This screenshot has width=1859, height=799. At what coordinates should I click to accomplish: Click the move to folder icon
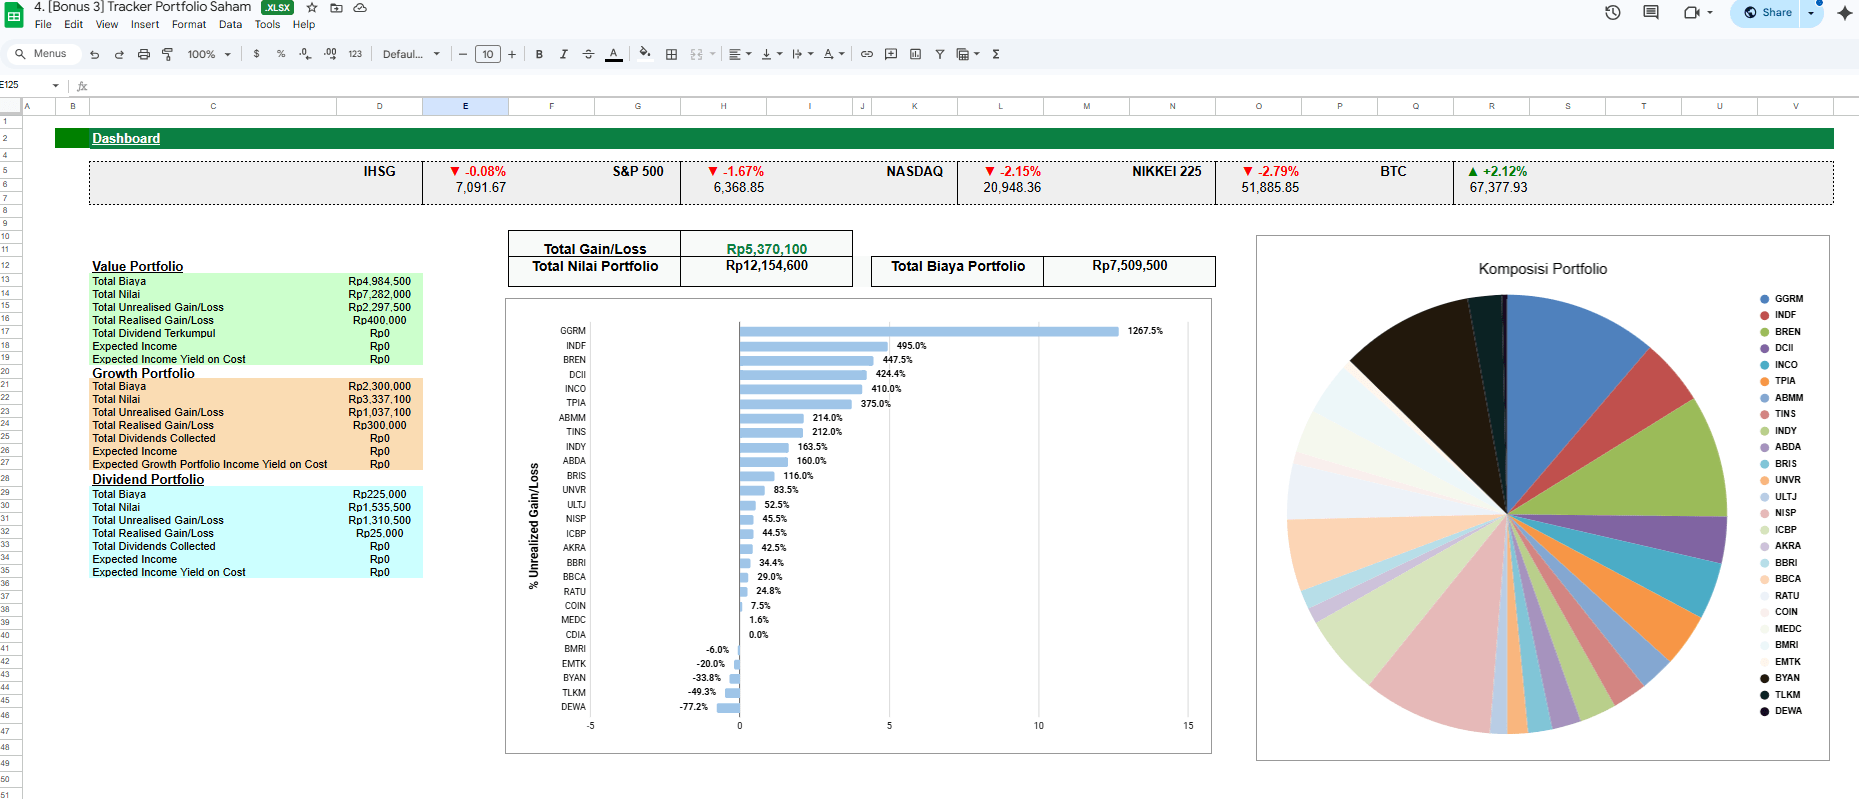point(337,7)
